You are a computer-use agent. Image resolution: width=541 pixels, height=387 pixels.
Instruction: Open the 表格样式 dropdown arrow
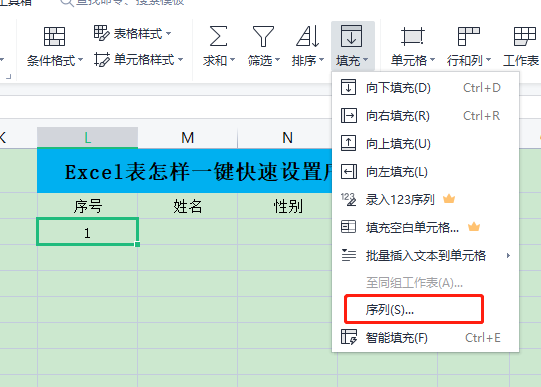tap(168, 33)
